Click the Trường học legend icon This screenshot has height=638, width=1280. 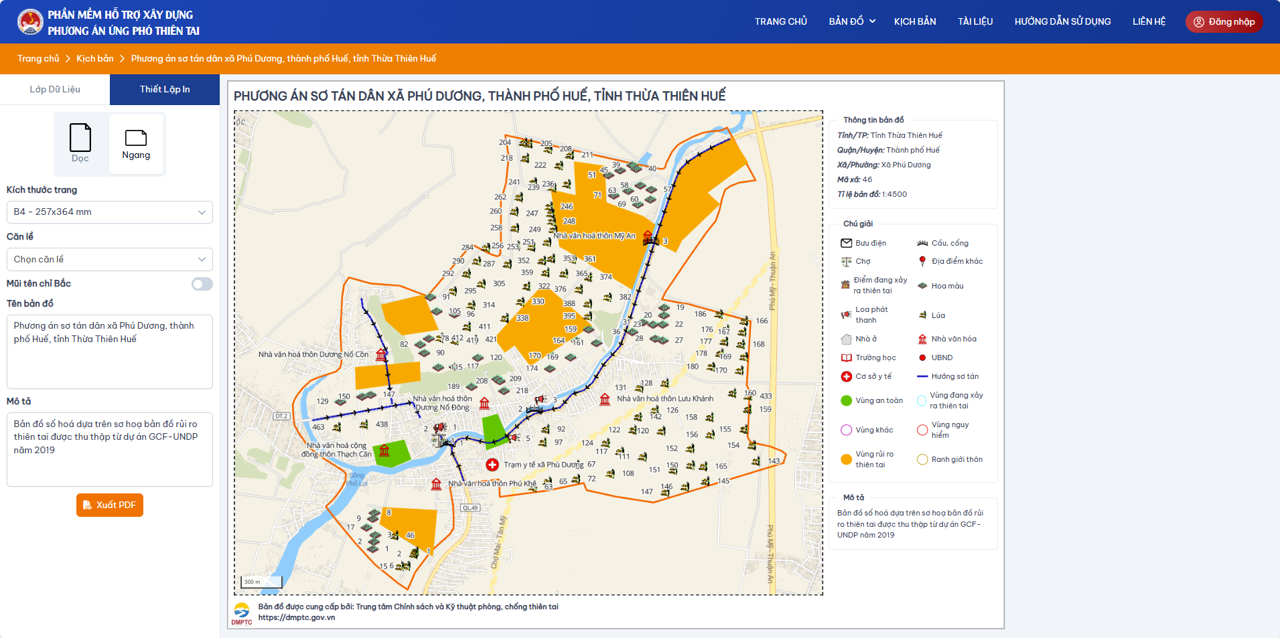pyautogui.click(x=846, y=358)
